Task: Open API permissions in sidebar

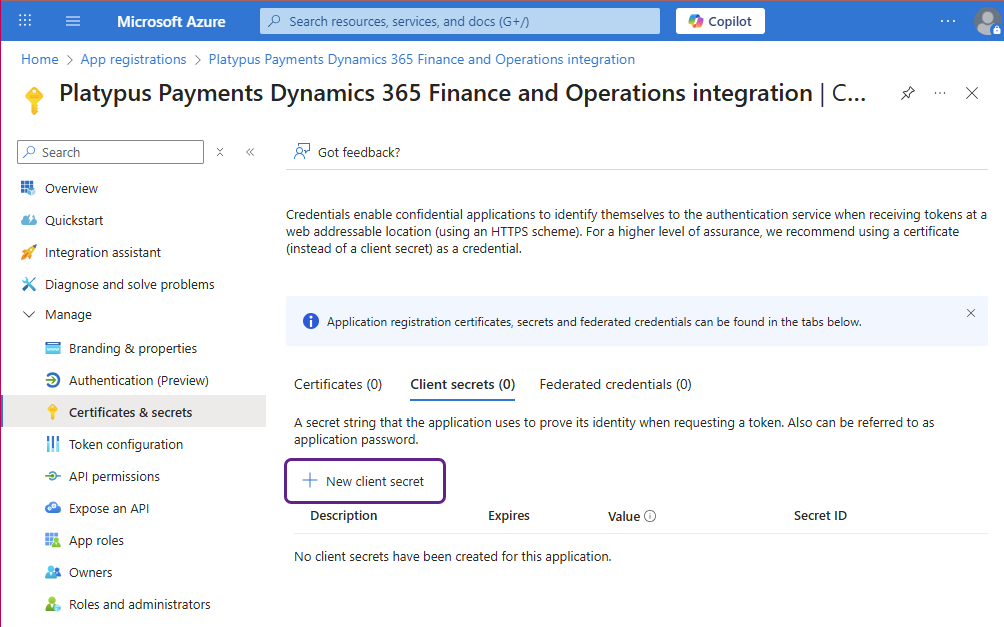Action: click(x=114, y=476)
